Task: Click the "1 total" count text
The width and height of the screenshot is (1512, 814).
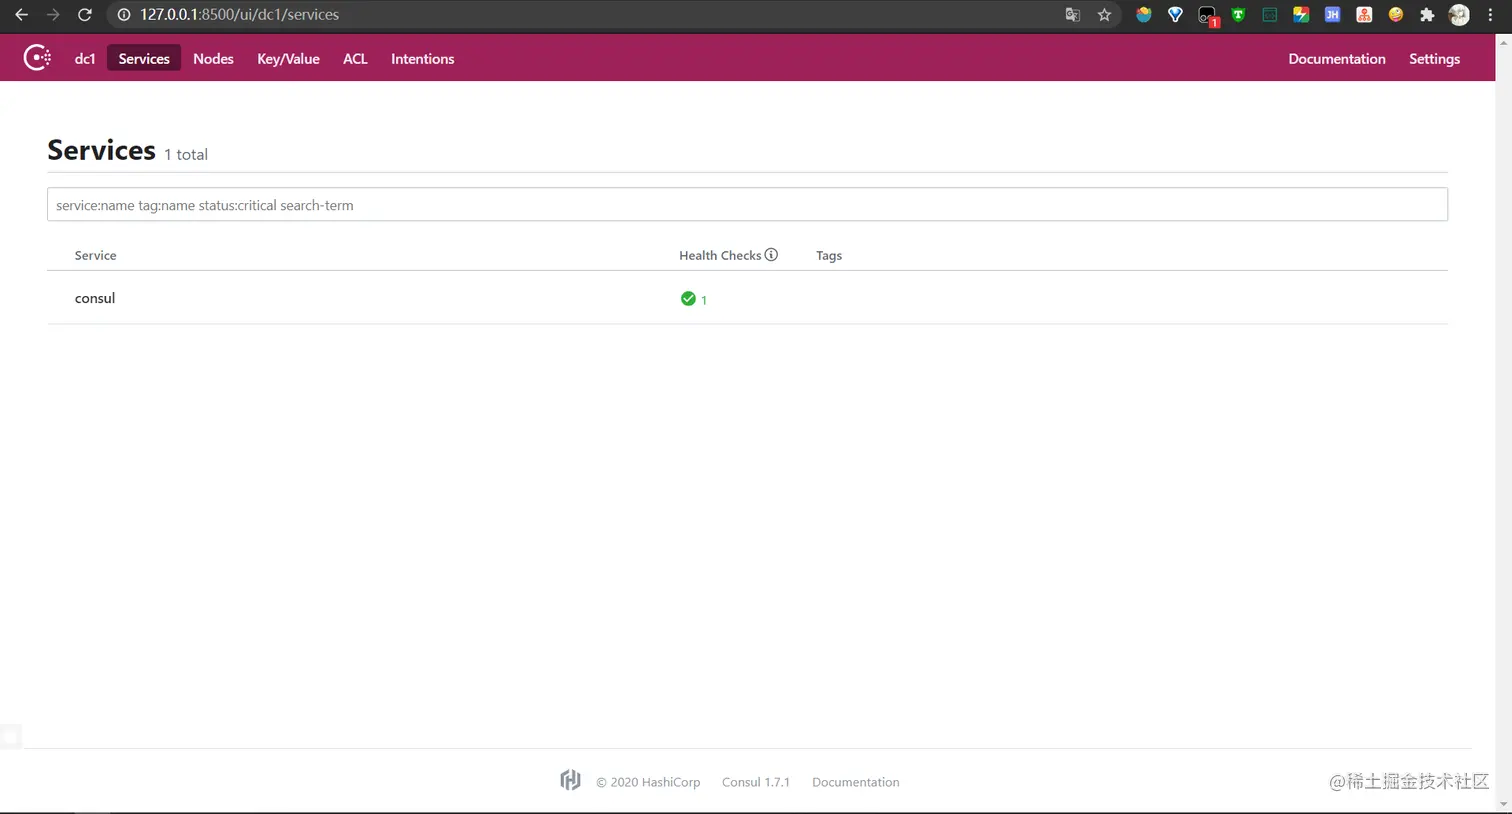Action: pos(186,154)
